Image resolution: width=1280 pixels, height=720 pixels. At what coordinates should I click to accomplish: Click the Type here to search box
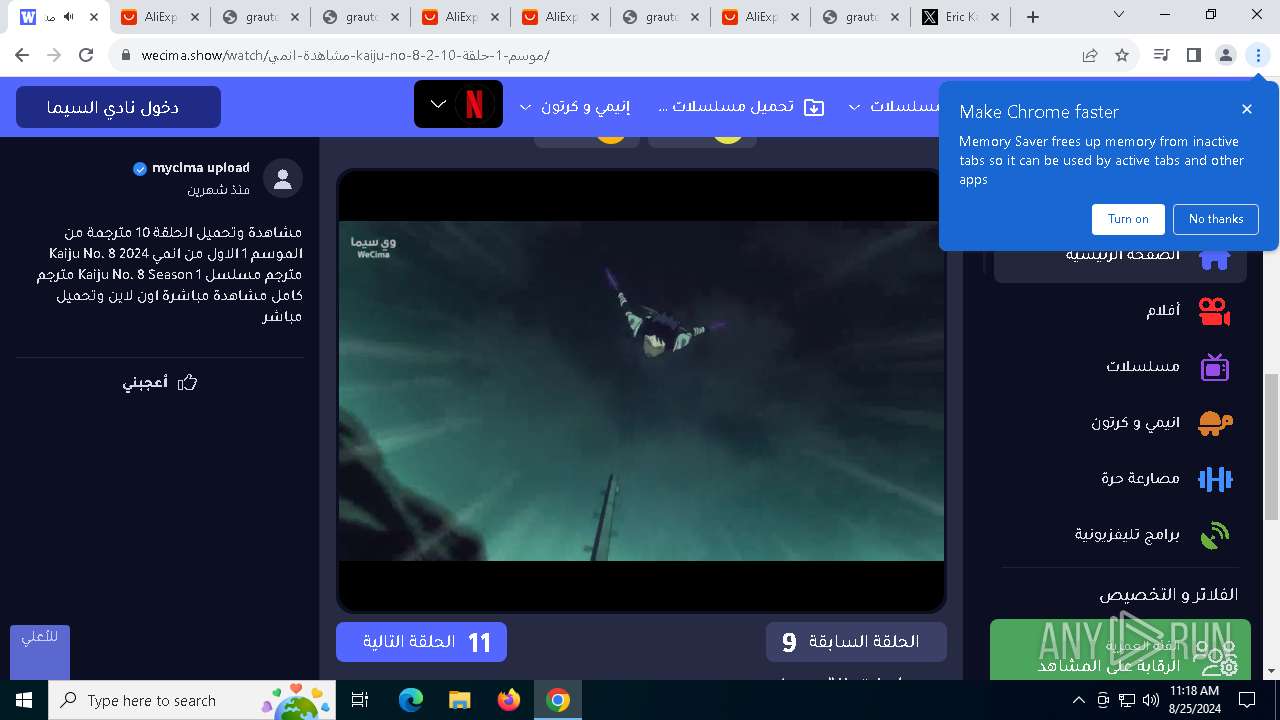[x=192, y=700]
